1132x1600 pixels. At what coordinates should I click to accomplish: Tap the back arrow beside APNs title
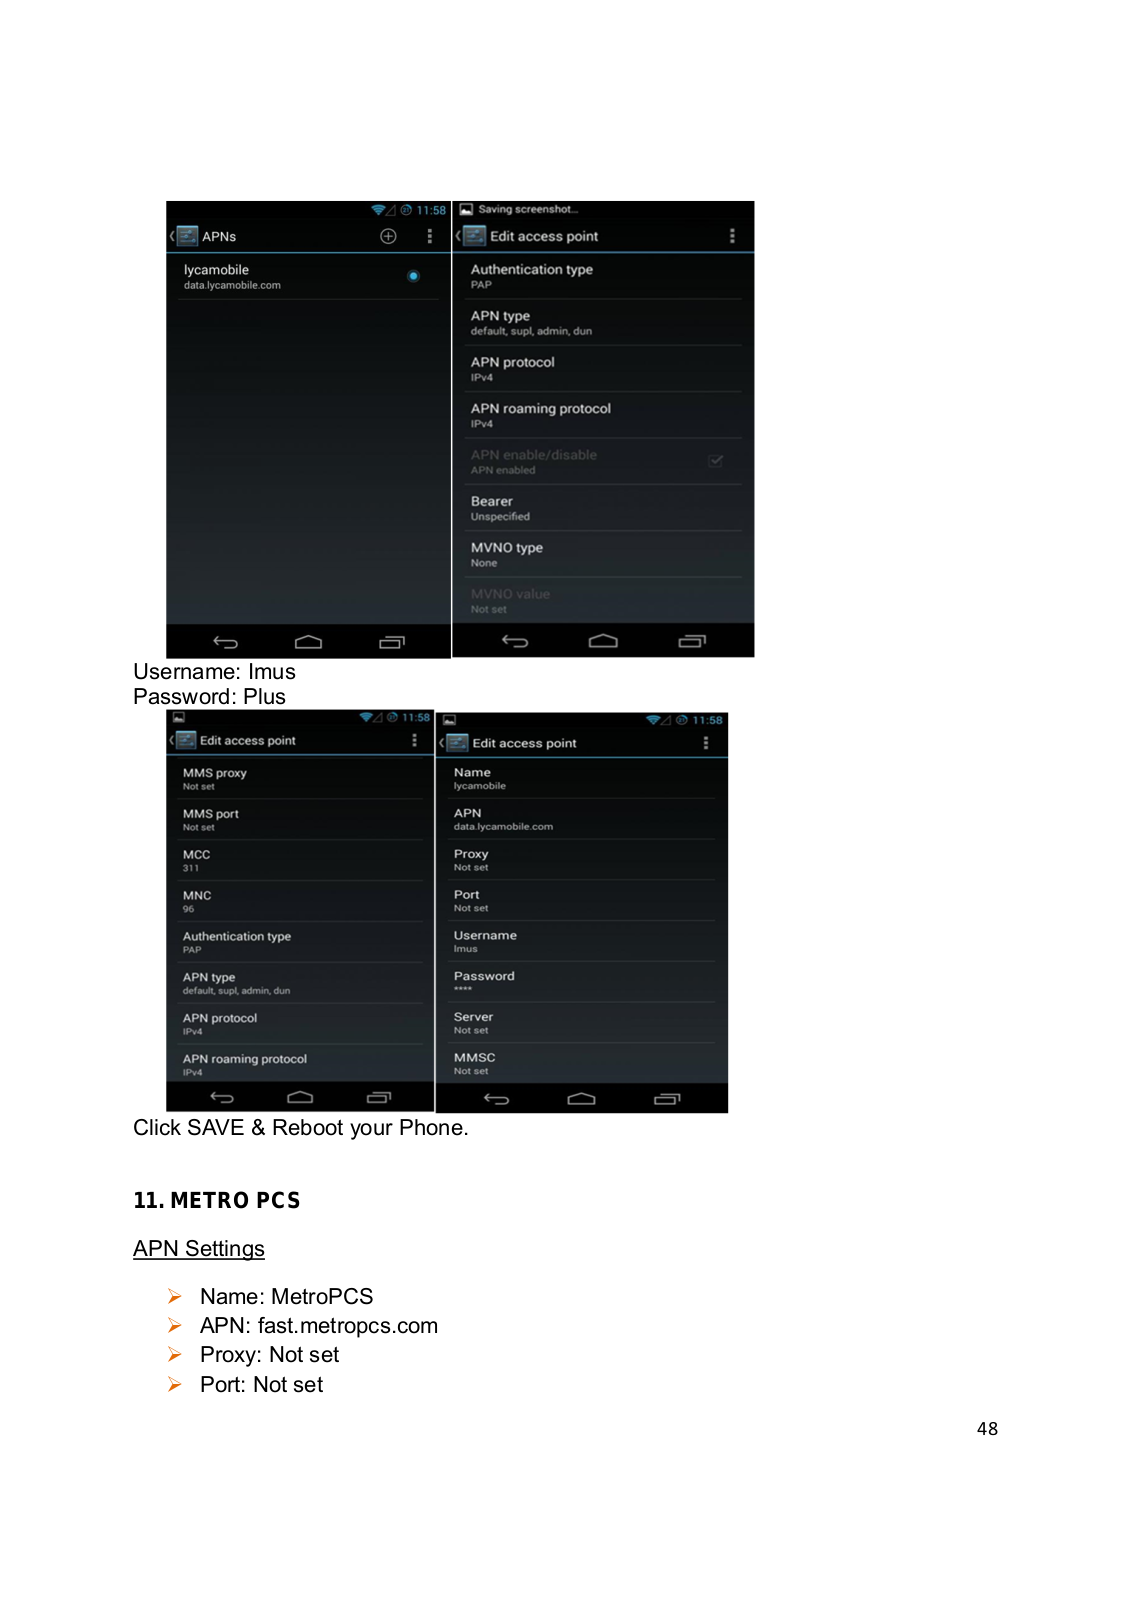[172, 236]
